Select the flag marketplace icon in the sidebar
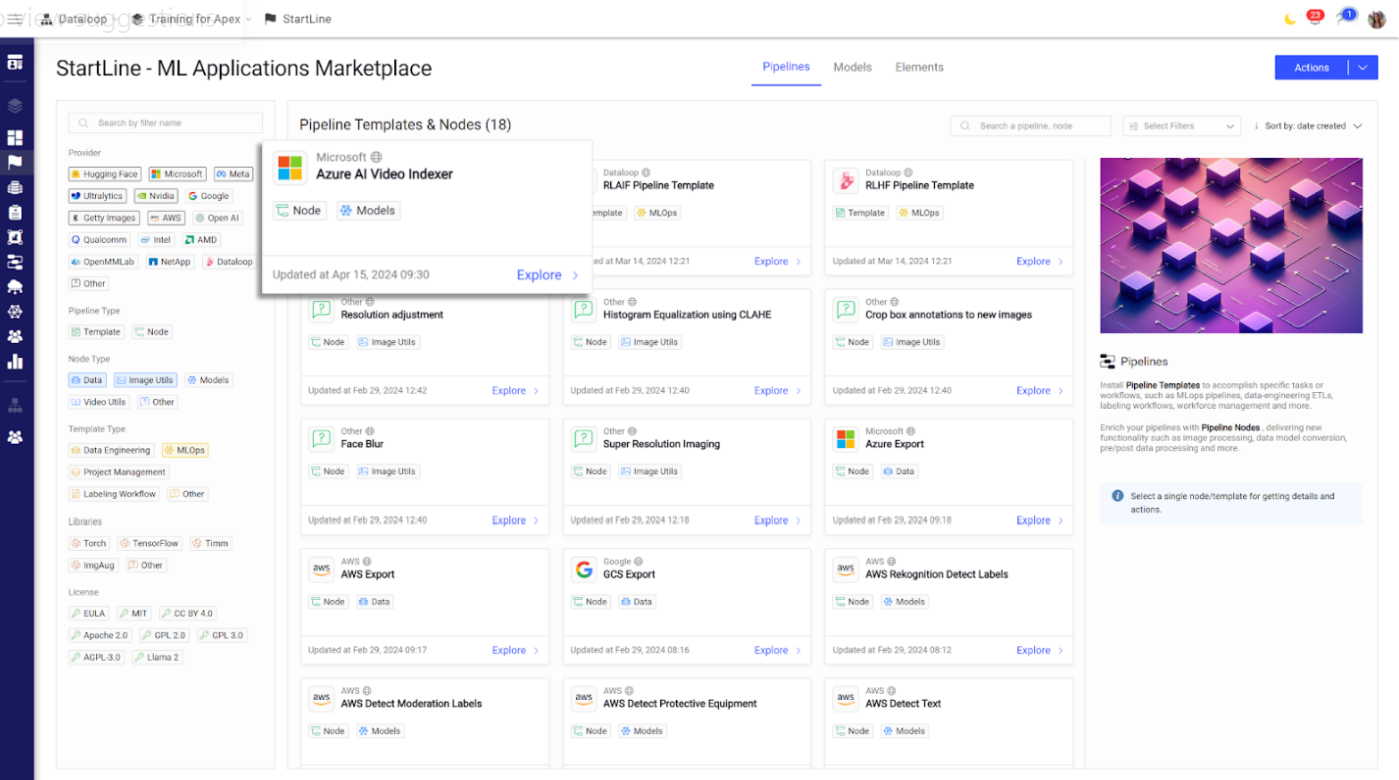Image resolution: width=1399 pixels, height=780 pixels. [x=15, y=162]
